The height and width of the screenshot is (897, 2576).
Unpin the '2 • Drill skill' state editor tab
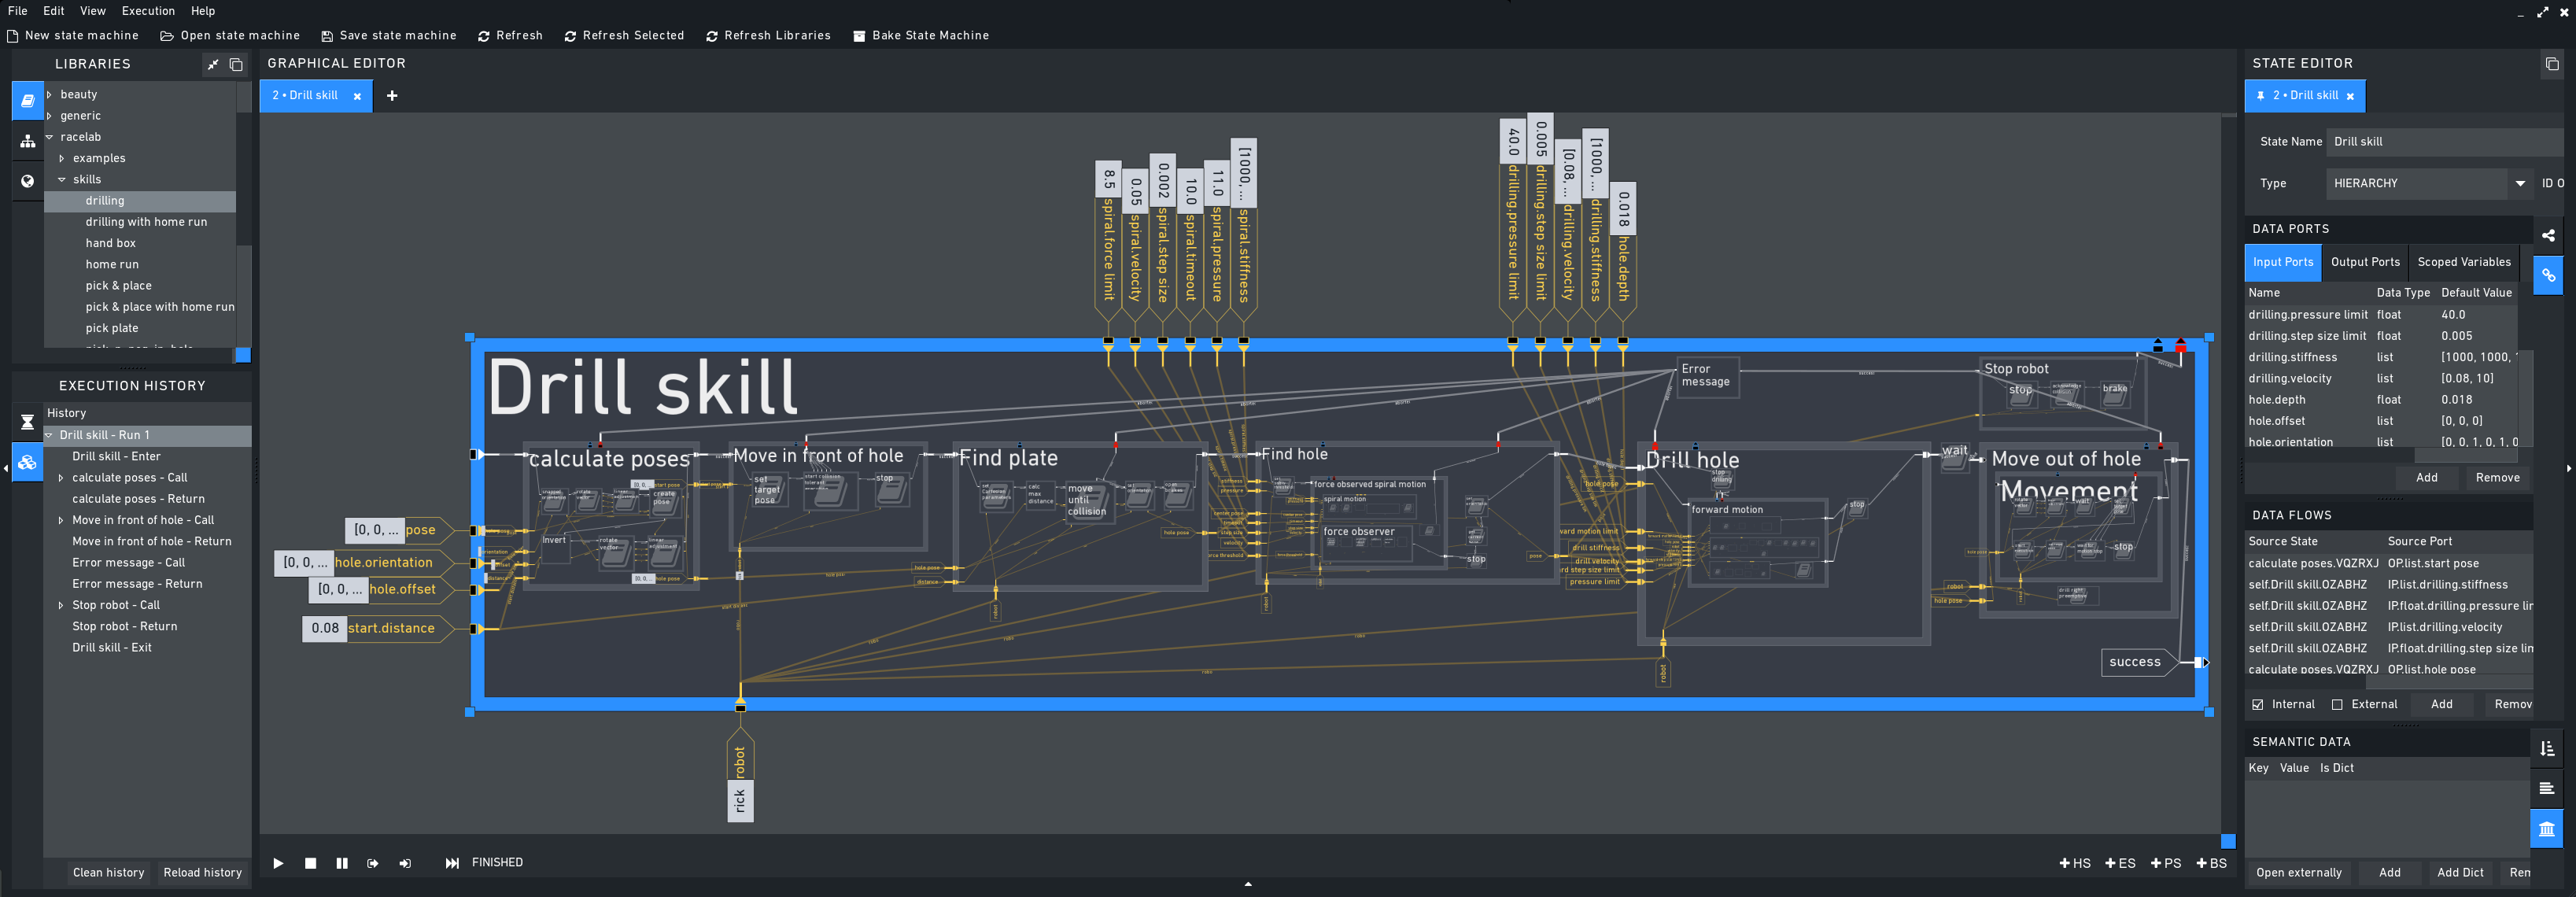tap(2262, 96)
